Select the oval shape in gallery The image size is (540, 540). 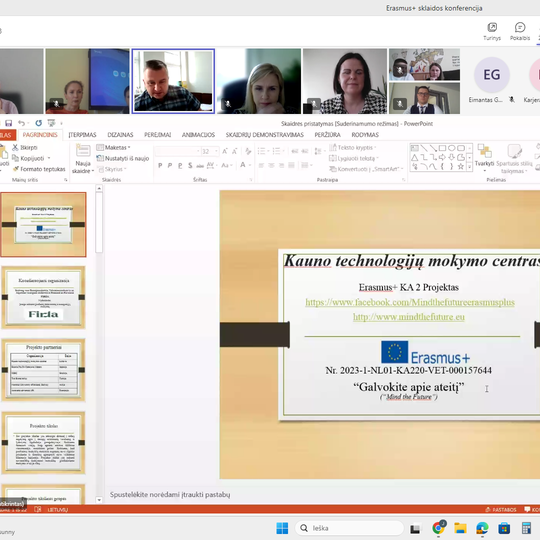click(452, 148)
